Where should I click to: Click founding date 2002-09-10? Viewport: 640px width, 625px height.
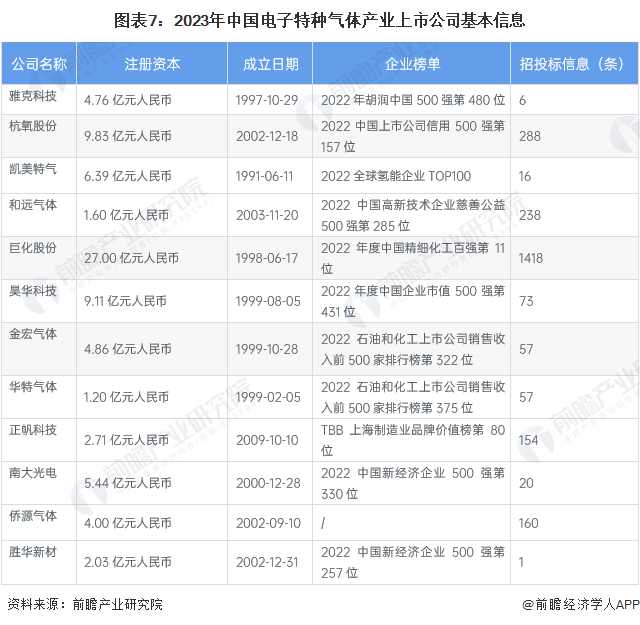268,523
